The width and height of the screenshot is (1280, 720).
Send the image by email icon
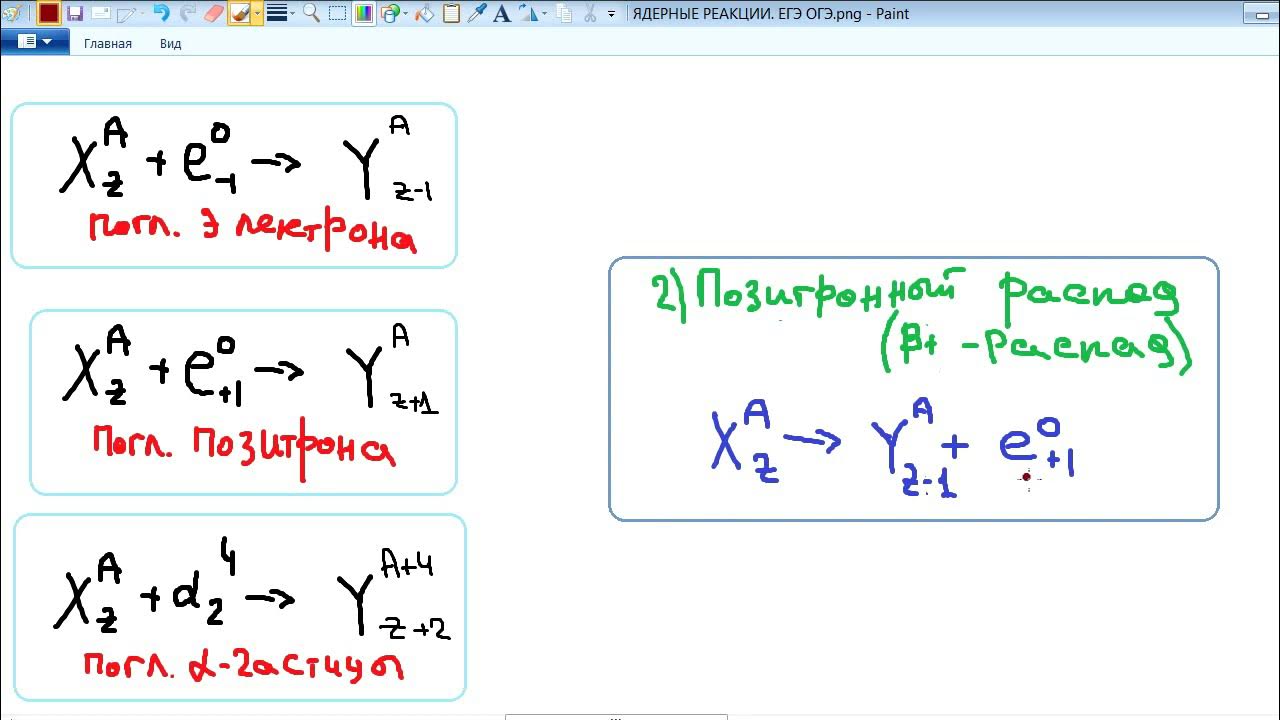click(101, 14)
